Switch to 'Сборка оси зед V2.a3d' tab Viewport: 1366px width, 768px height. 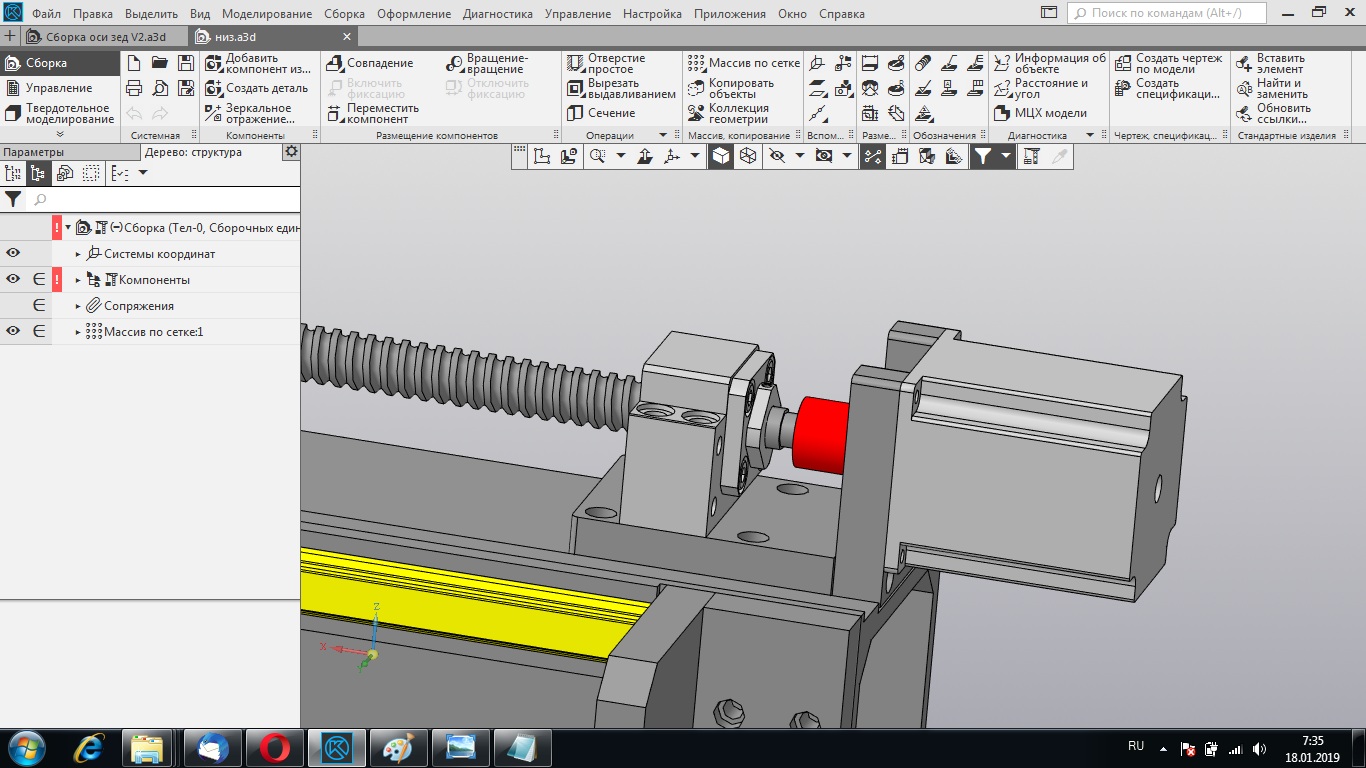(x=106, y=37)
